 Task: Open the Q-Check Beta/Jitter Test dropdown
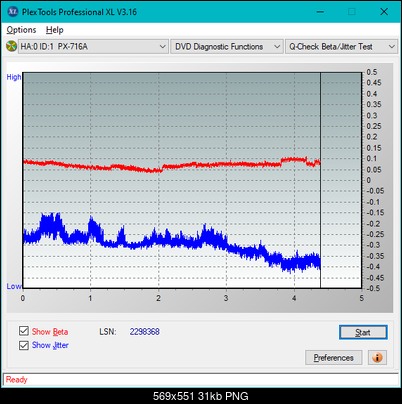tap(342, 47)
